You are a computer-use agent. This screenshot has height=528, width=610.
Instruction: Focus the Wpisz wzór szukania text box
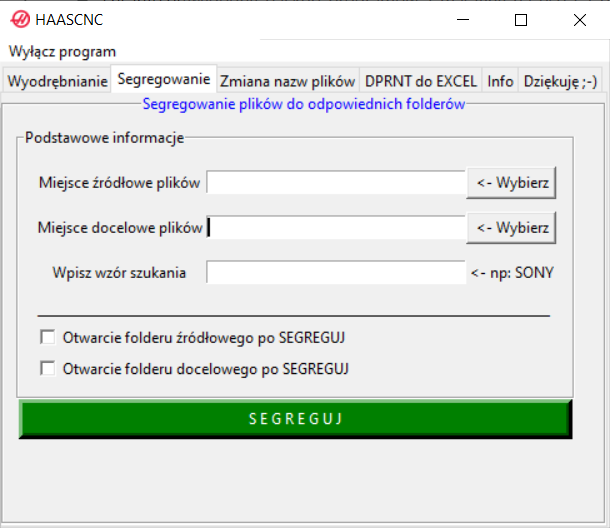coord(336,273)
